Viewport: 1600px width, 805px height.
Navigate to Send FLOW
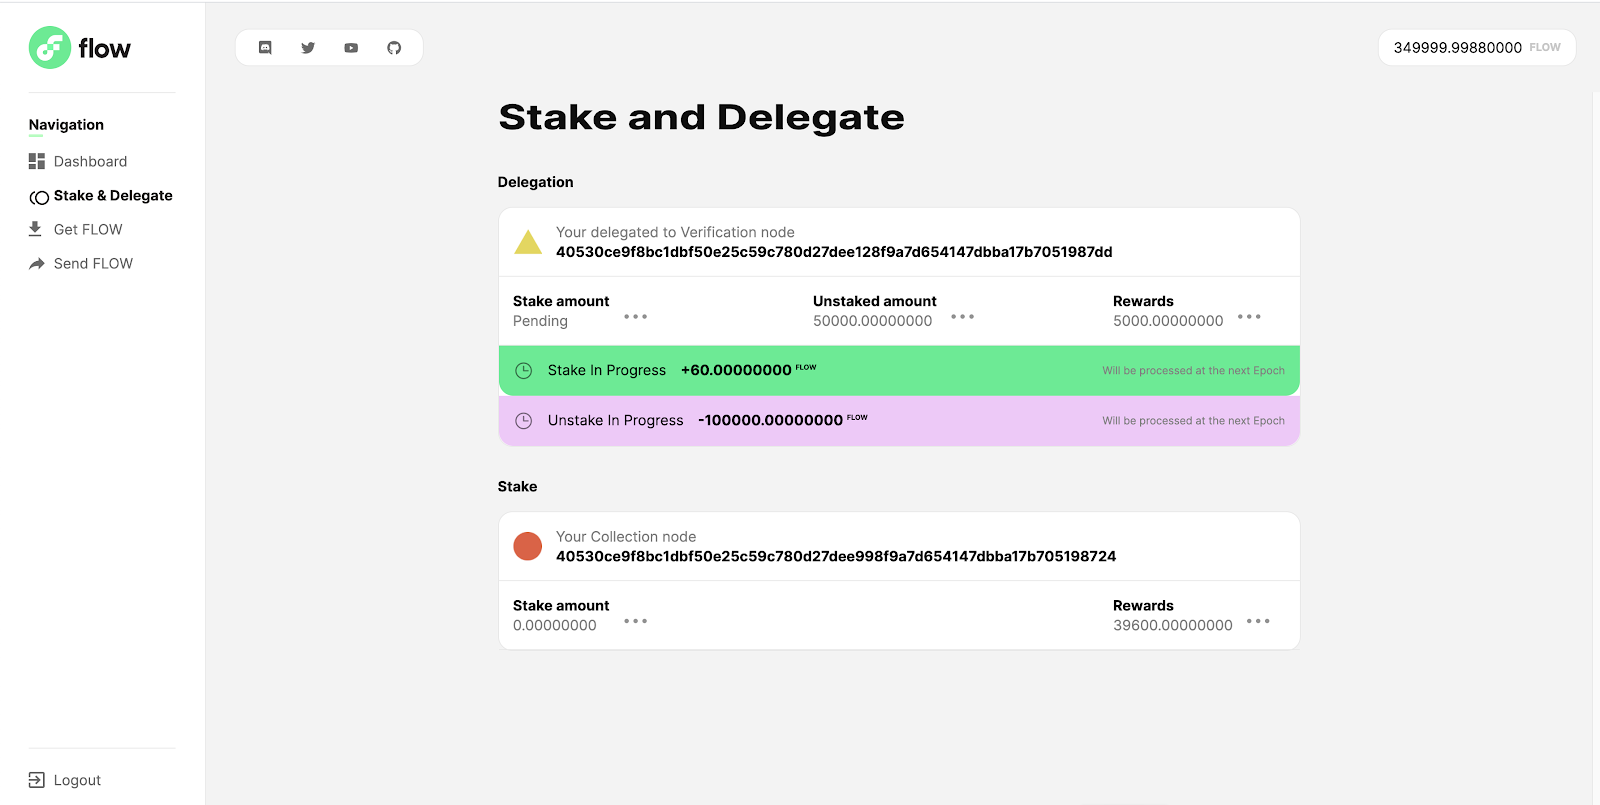[x=93, y=264]
